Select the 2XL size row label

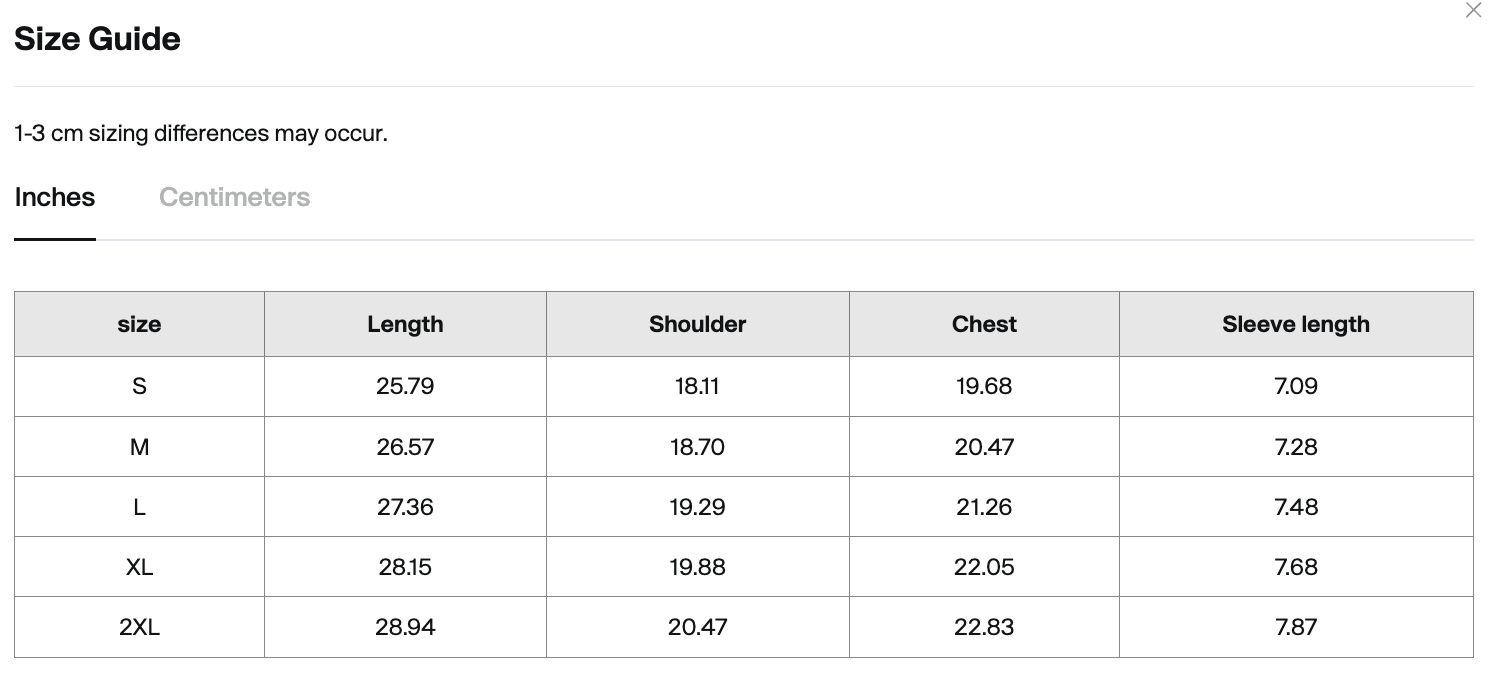coord(139,627)
